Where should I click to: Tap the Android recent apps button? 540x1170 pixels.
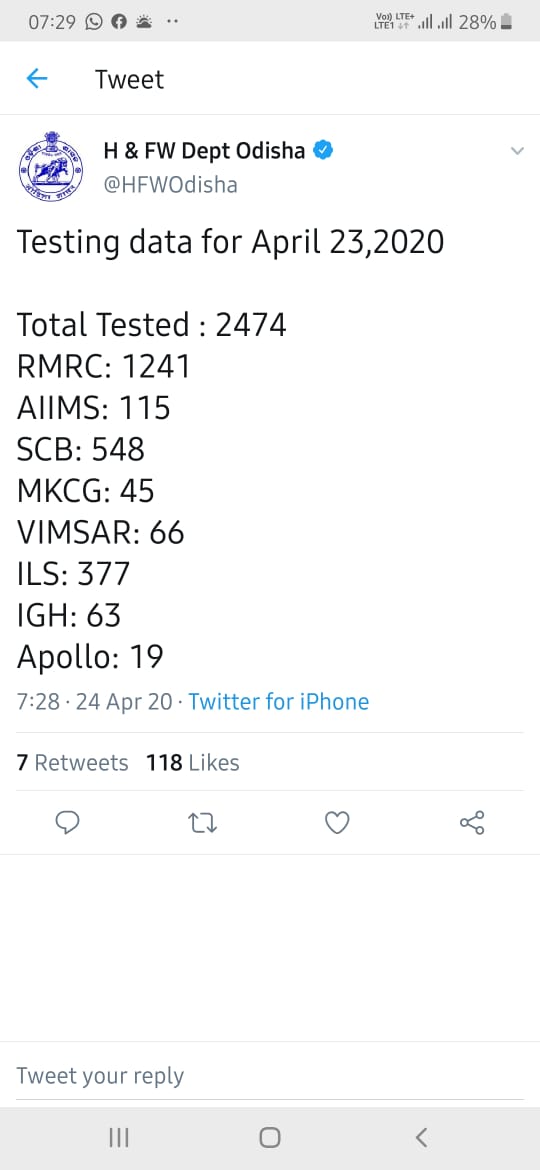coord(119,1137)
